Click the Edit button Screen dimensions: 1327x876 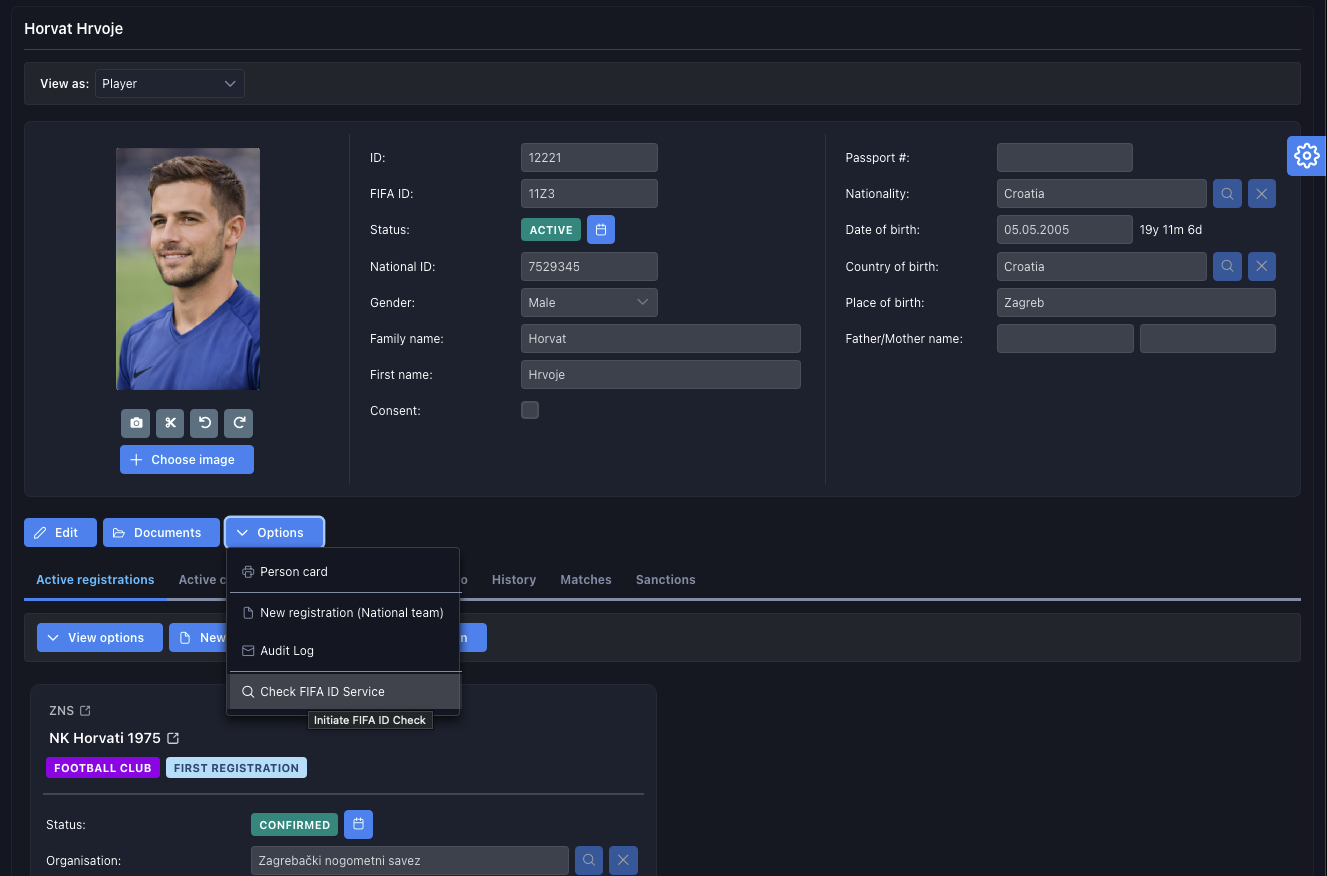[60, 533]
